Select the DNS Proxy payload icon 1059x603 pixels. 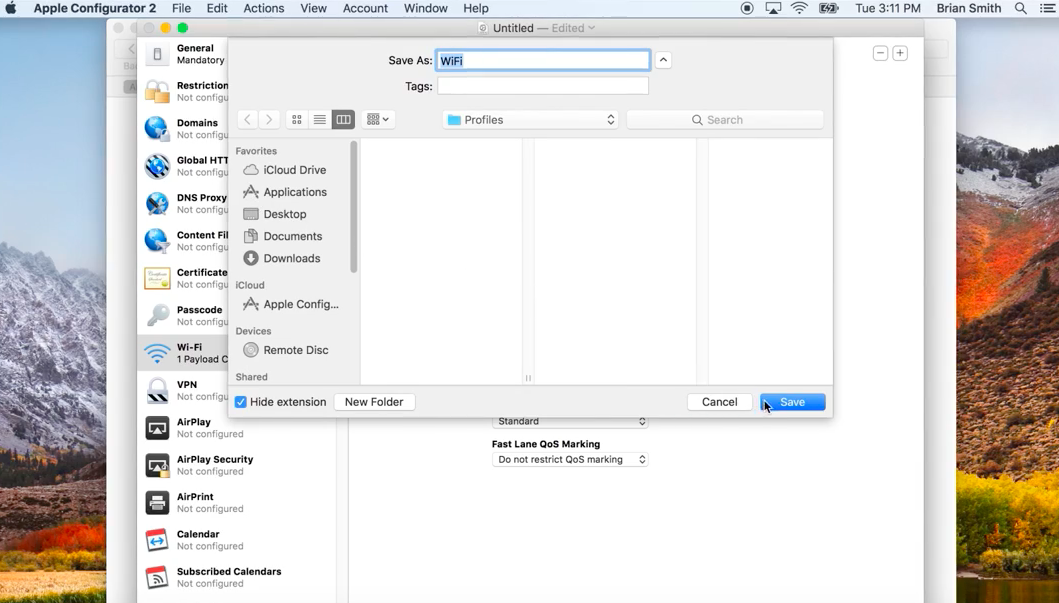pos(157,203)
